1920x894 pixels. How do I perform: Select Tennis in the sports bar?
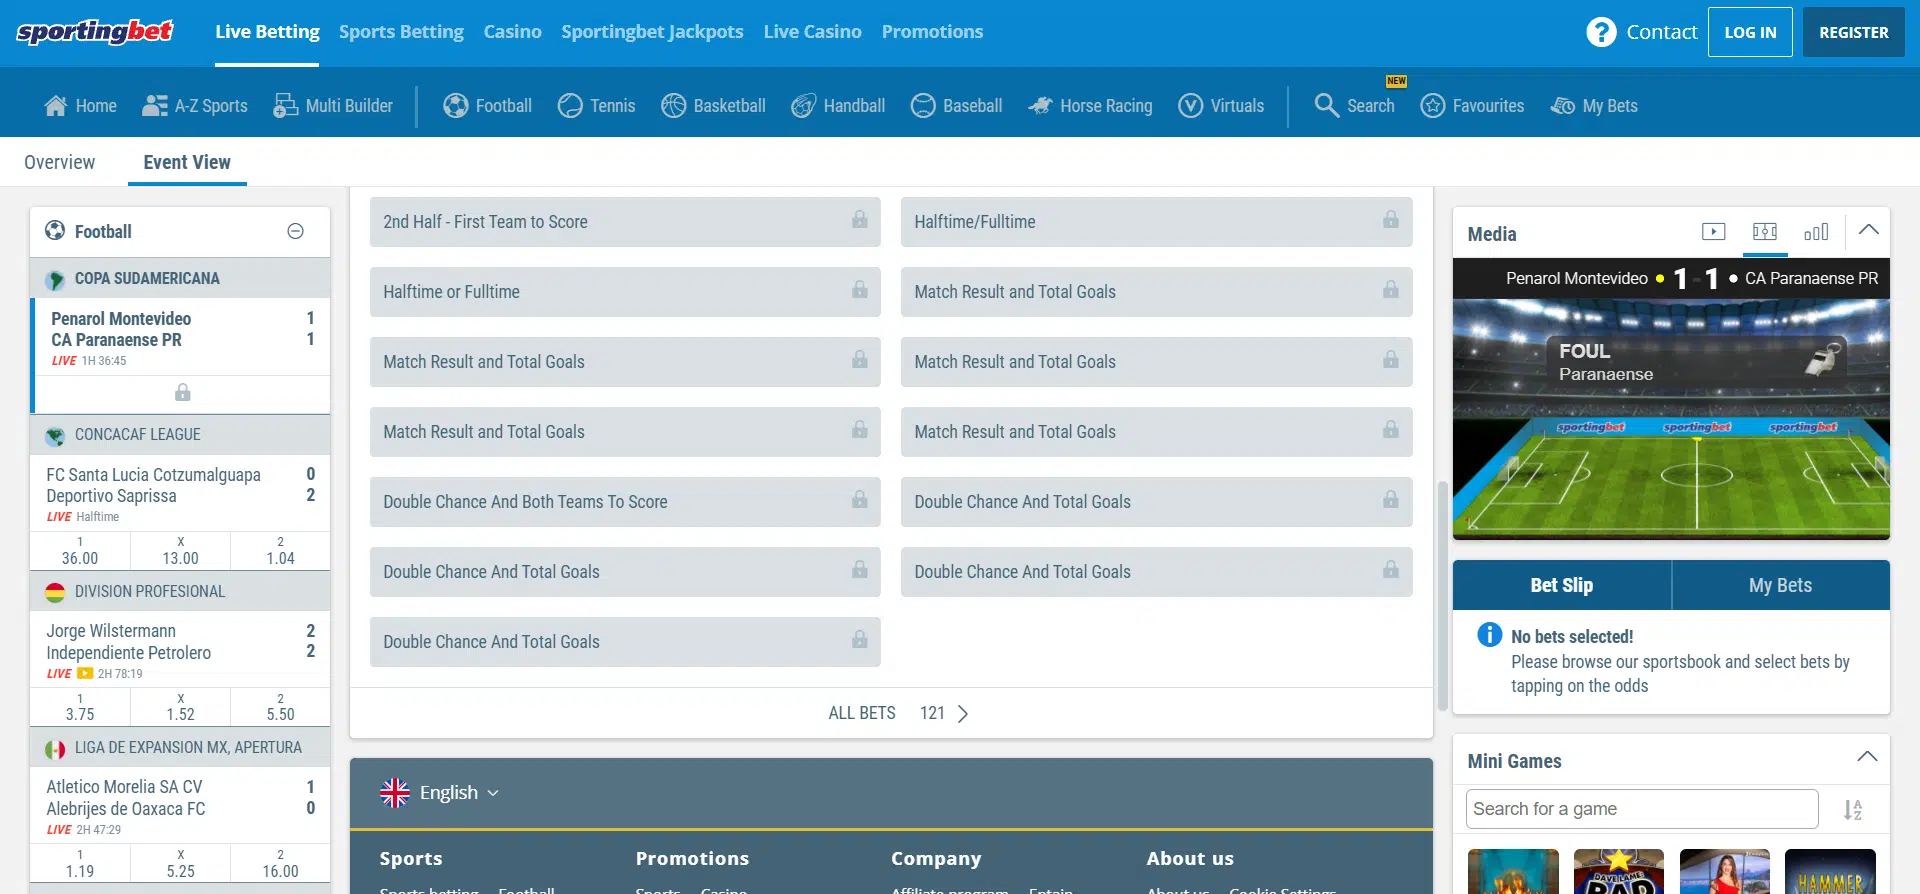pyautogui.click(x=596, y=105)
